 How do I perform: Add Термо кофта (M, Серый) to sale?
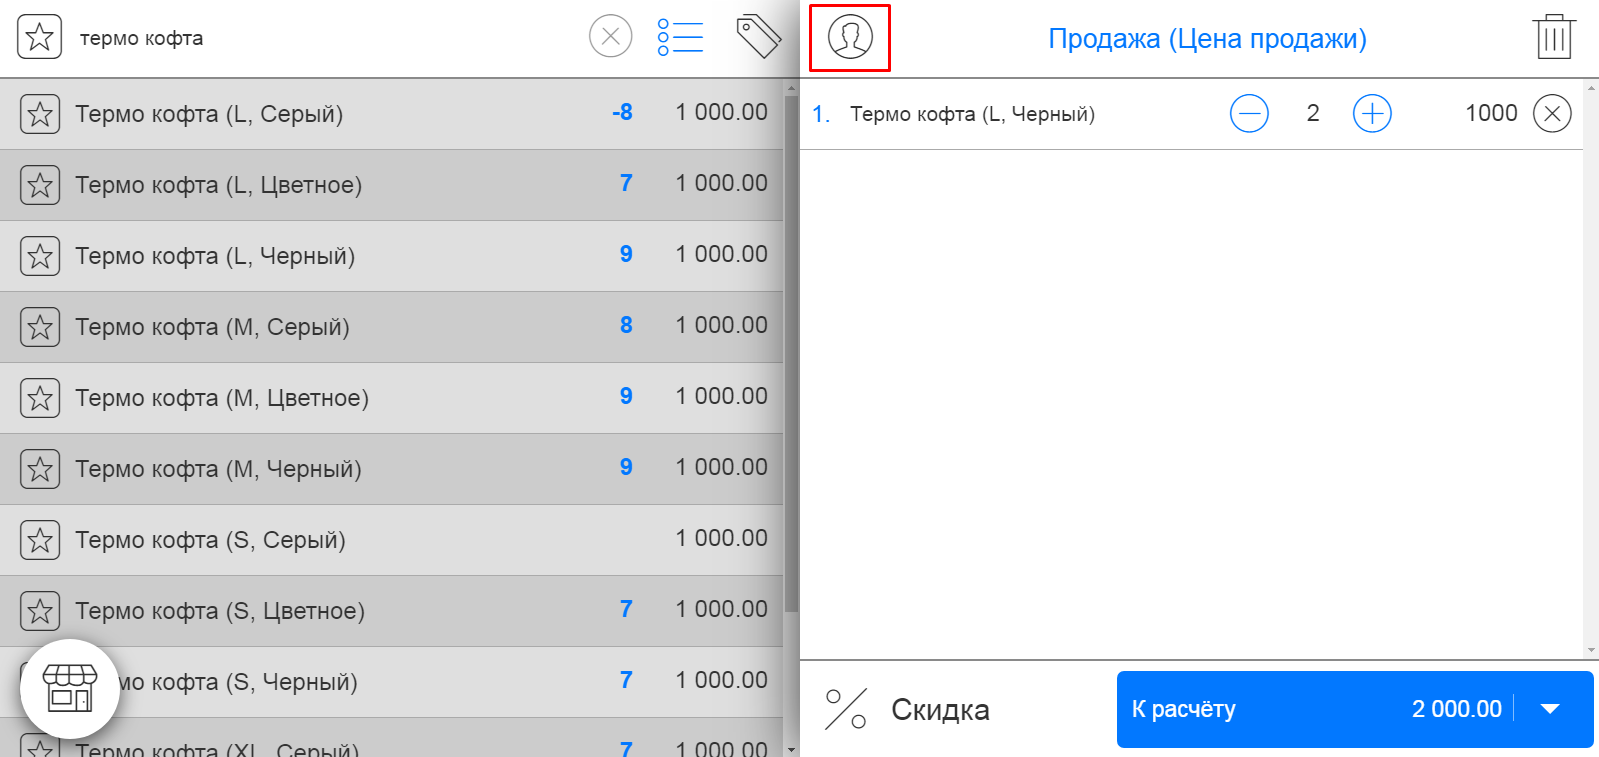pos(391,327)
